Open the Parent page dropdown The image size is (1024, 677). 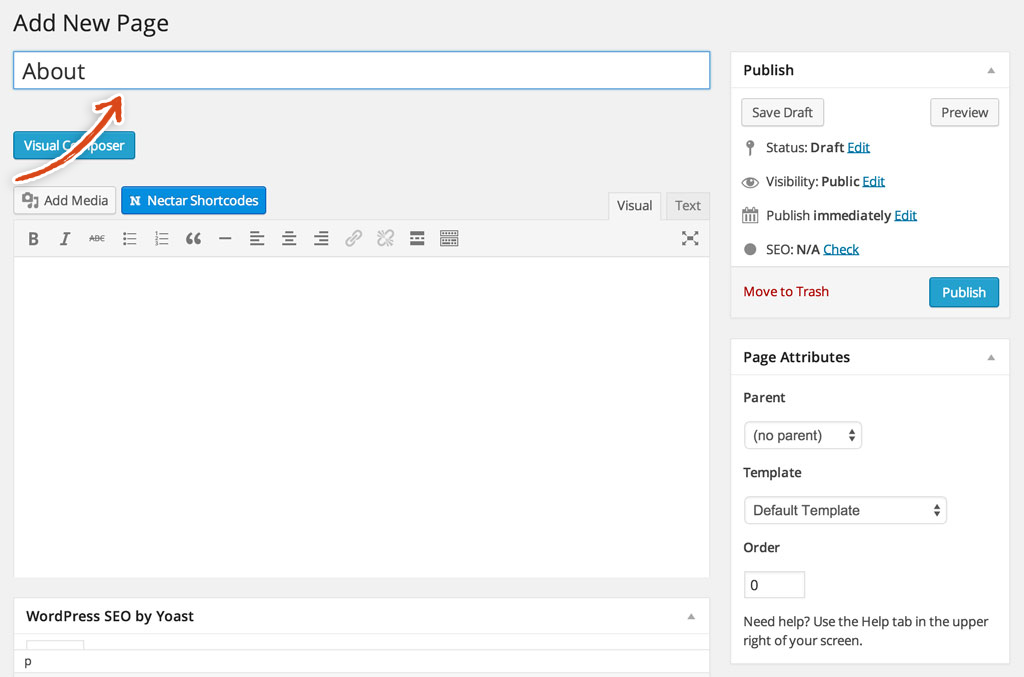coord(803,435)
